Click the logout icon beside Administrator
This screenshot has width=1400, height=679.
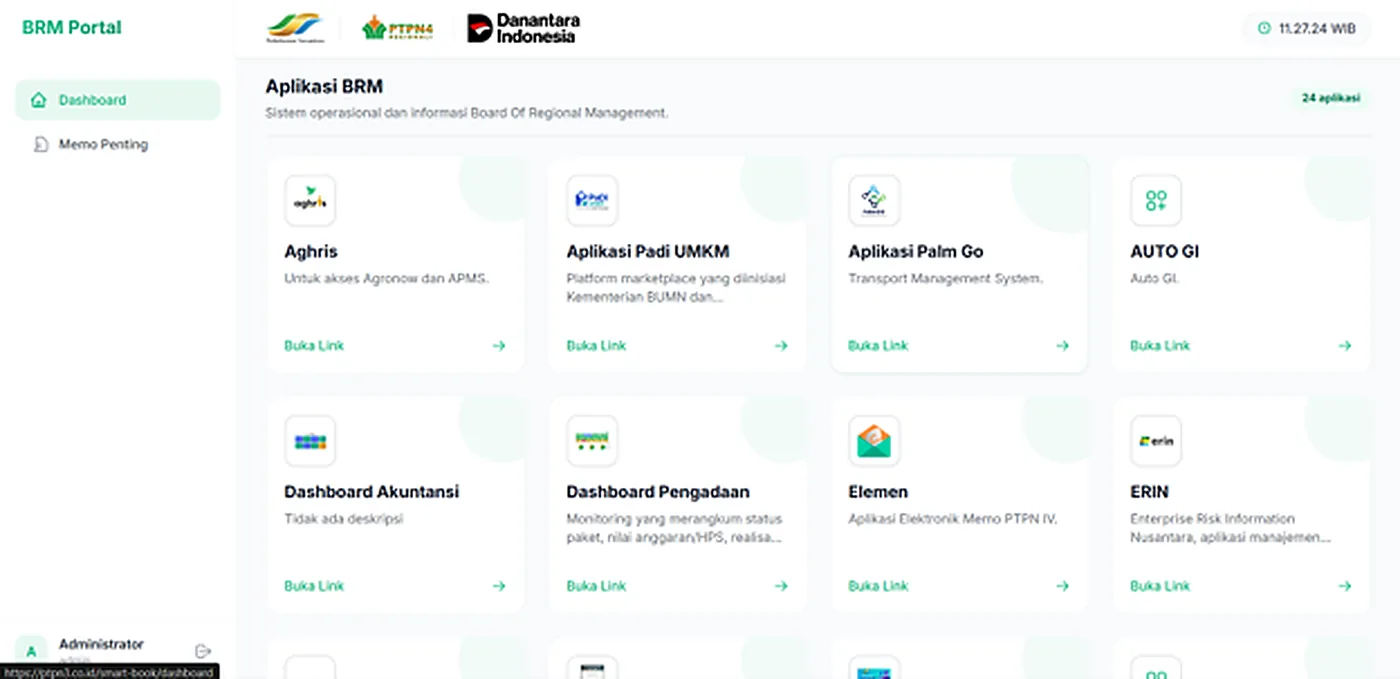(203, 651)
